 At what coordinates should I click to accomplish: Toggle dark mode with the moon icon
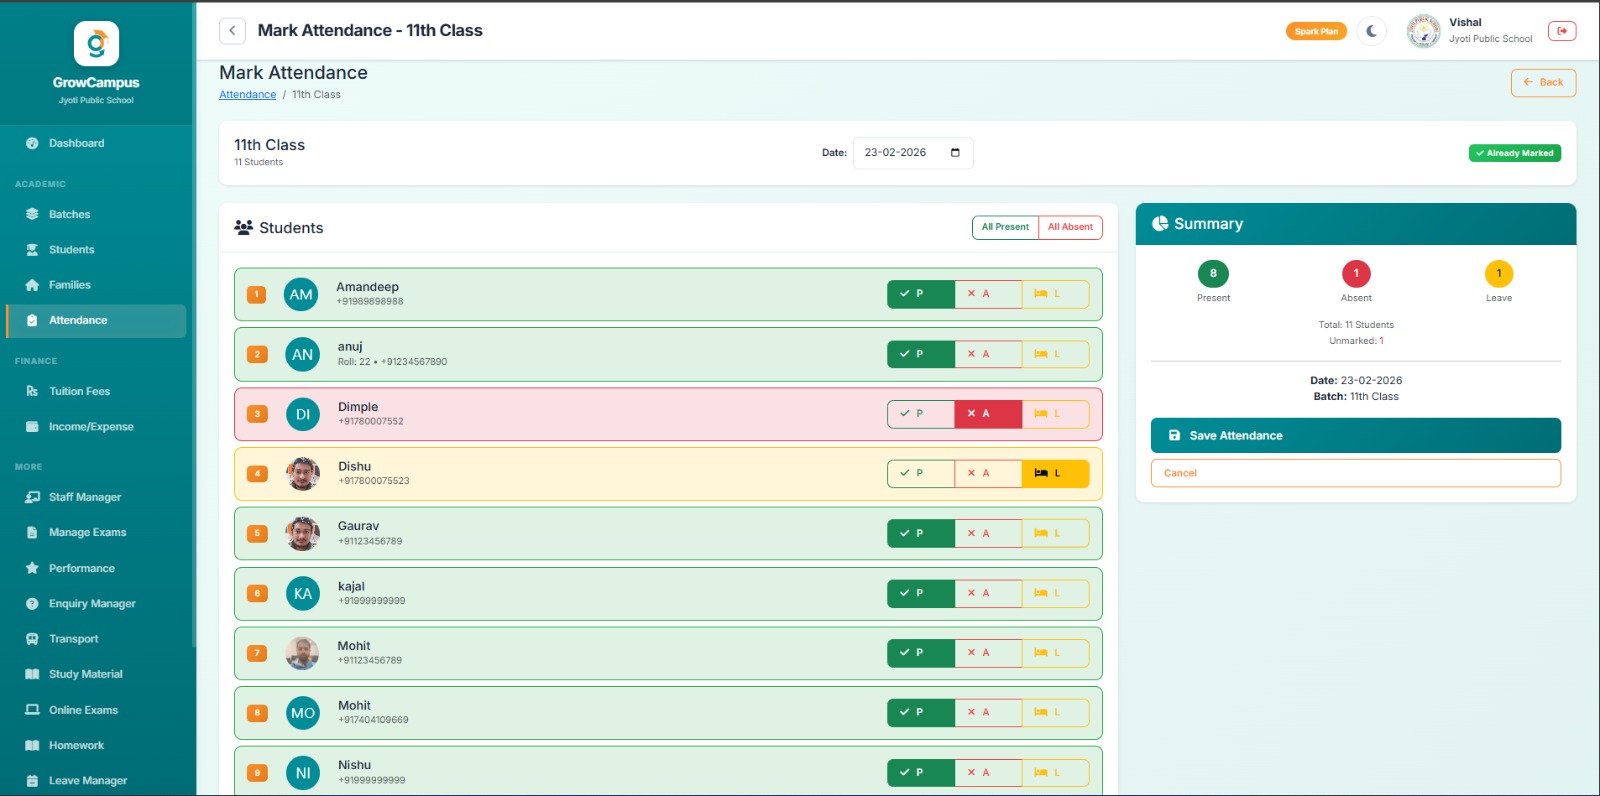point(1371,31)
